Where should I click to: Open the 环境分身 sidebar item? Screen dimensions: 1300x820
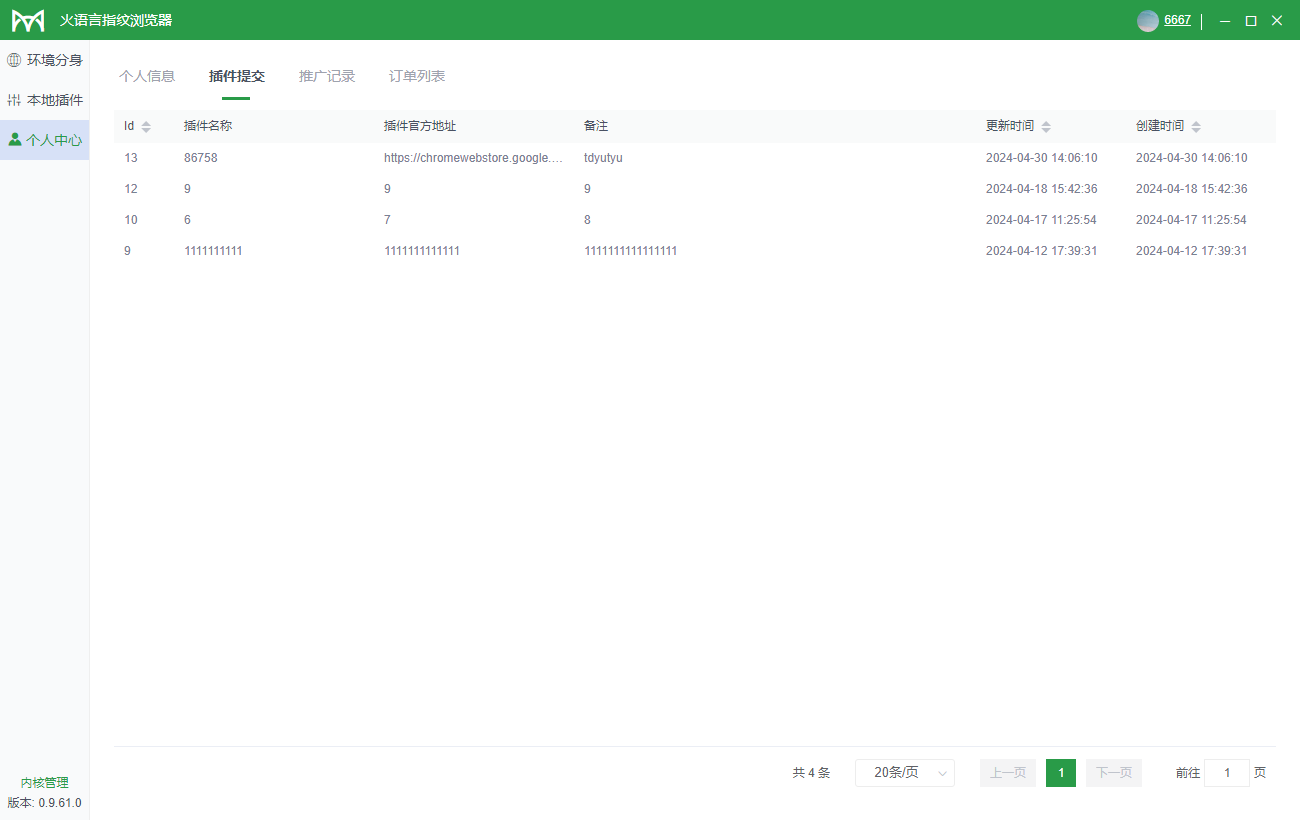[x=45, y=60]
